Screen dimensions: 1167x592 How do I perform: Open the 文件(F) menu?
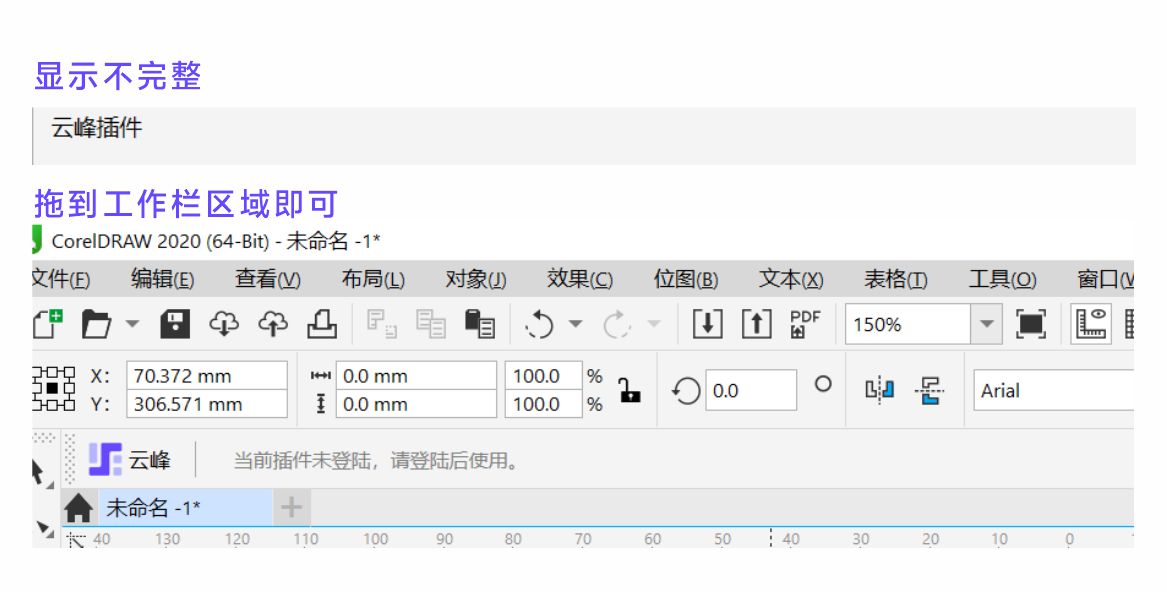pos(61,279)
